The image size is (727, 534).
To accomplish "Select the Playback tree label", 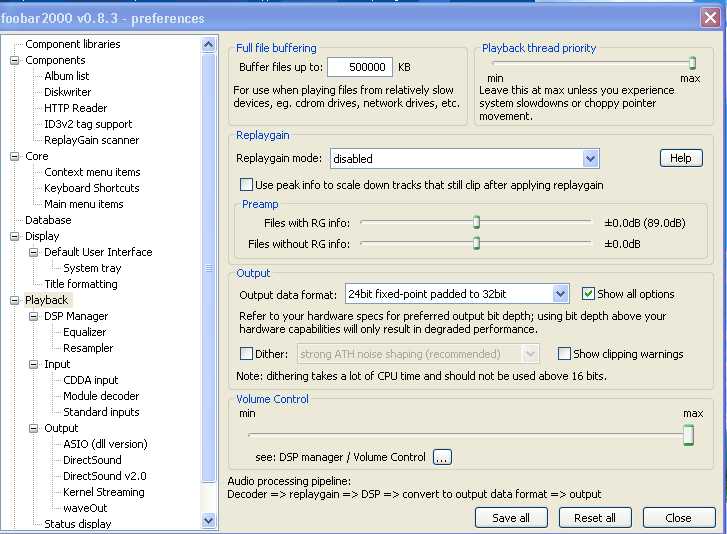I will tap(47, 300).
